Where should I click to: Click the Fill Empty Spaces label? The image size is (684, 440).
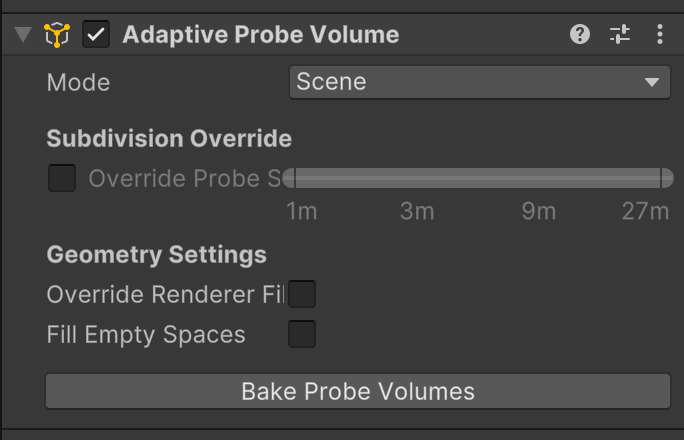coord(146,335)
